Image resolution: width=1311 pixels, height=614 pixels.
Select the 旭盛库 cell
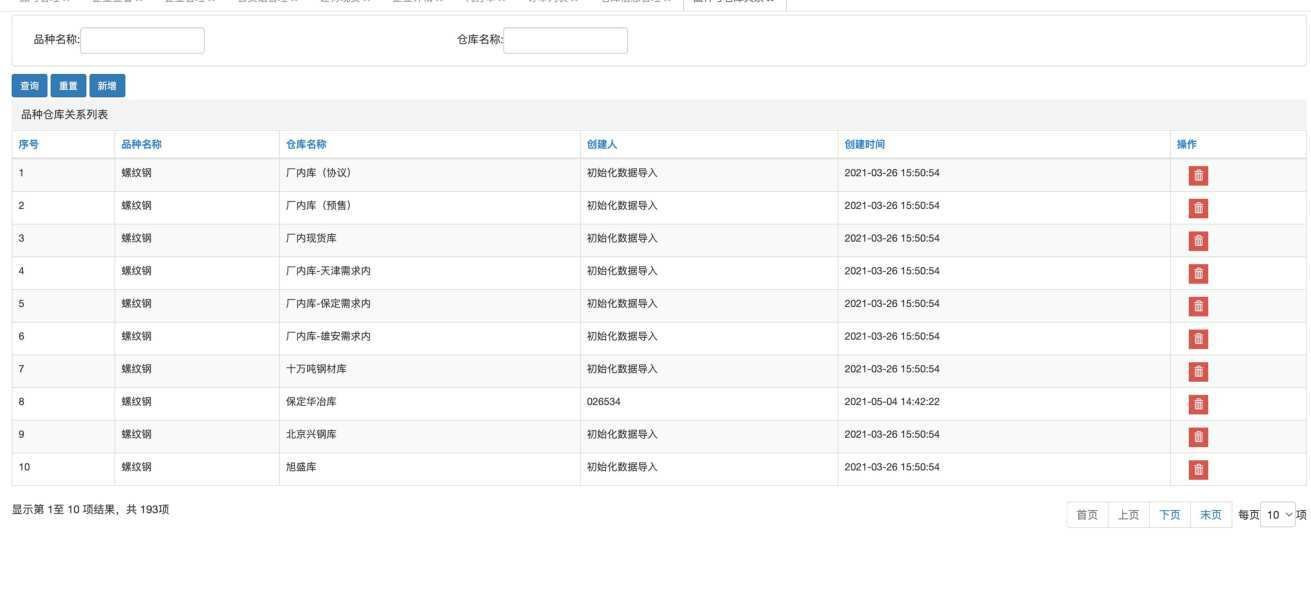[x=430, y=467]
